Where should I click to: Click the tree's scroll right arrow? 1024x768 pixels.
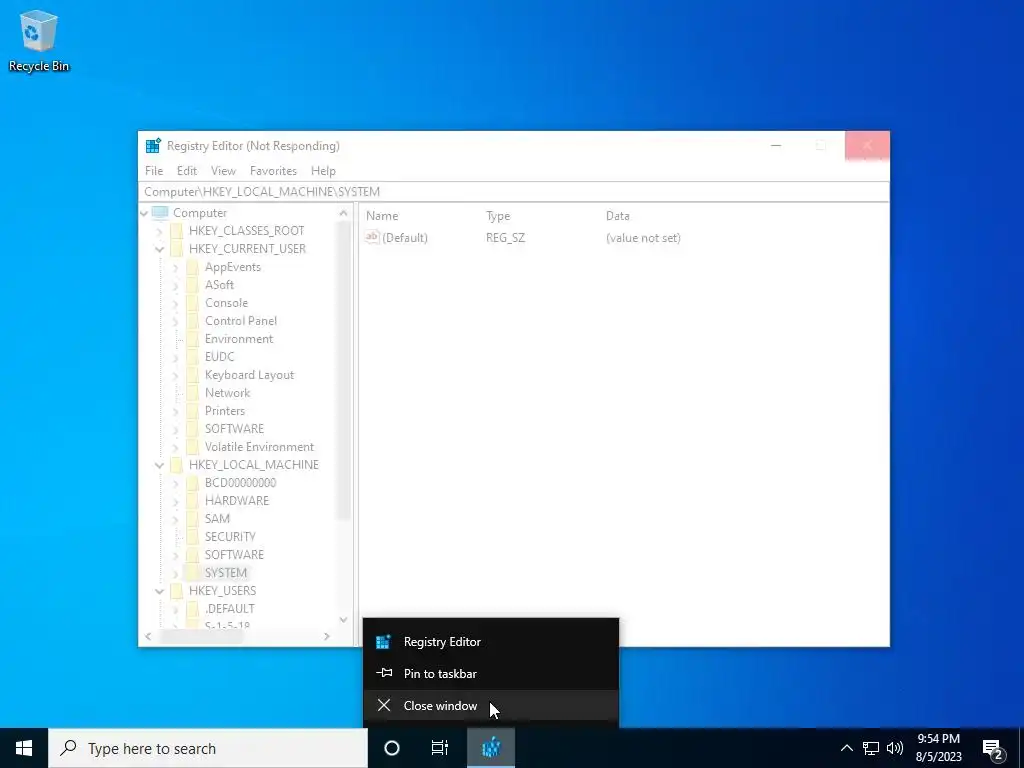[327, 636]
